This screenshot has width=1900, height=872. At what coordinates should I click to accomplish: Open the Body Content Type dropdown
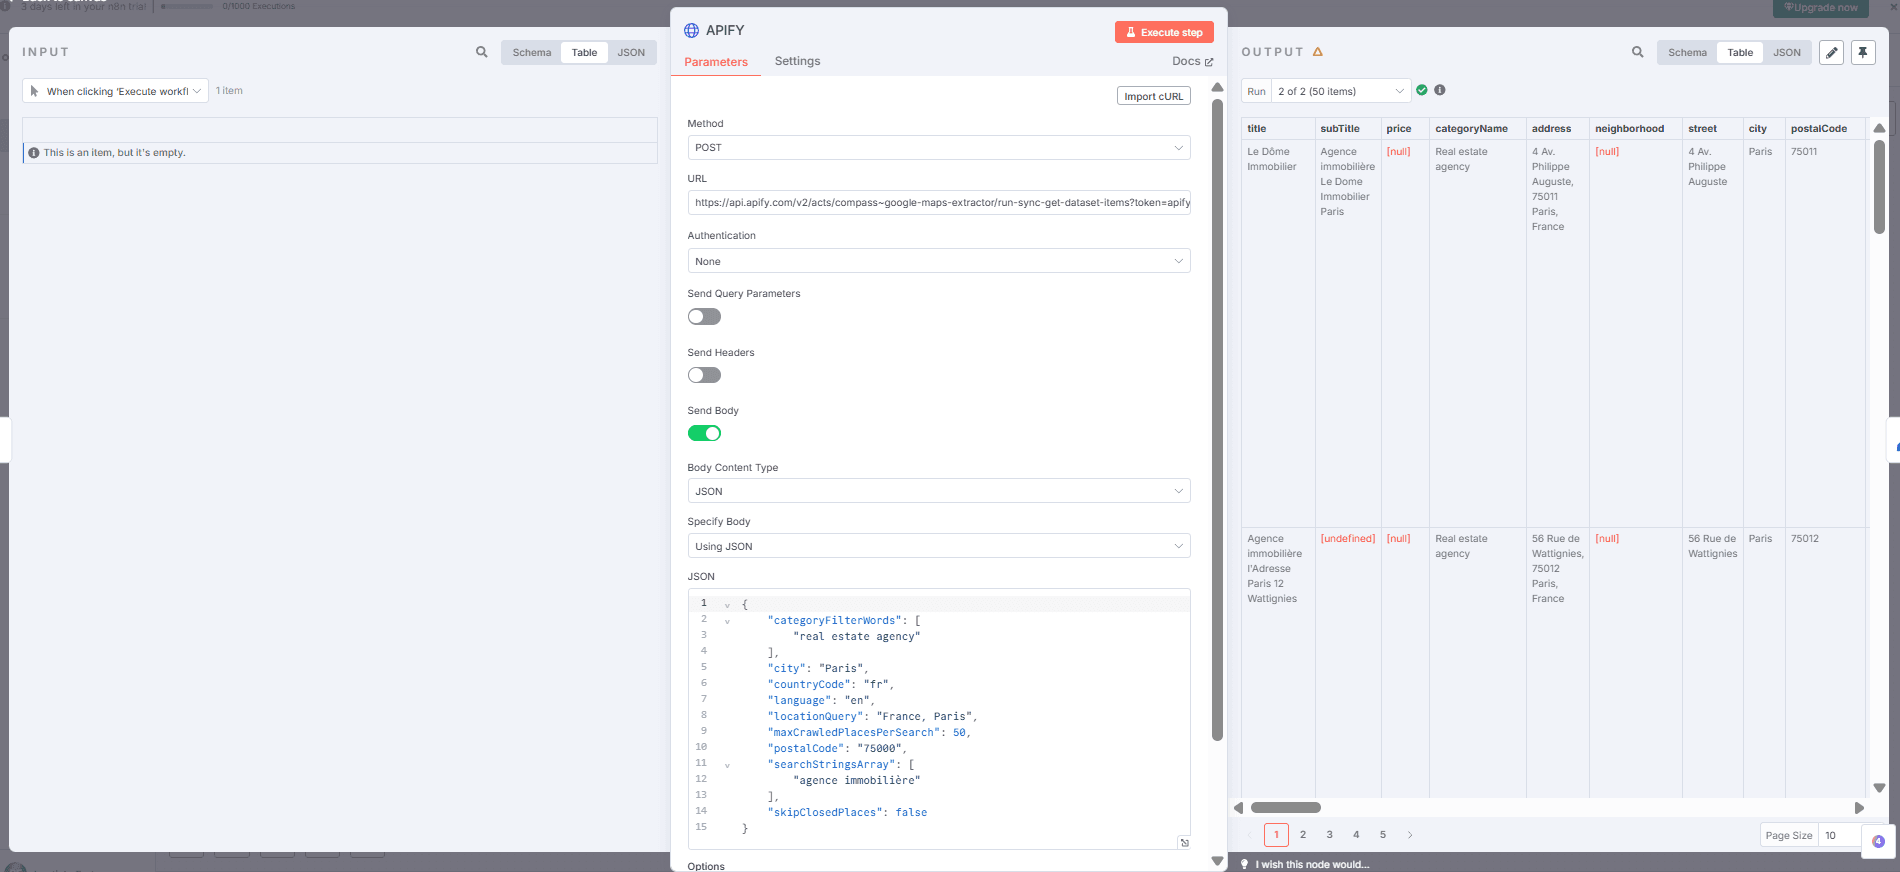coord(939,491)
